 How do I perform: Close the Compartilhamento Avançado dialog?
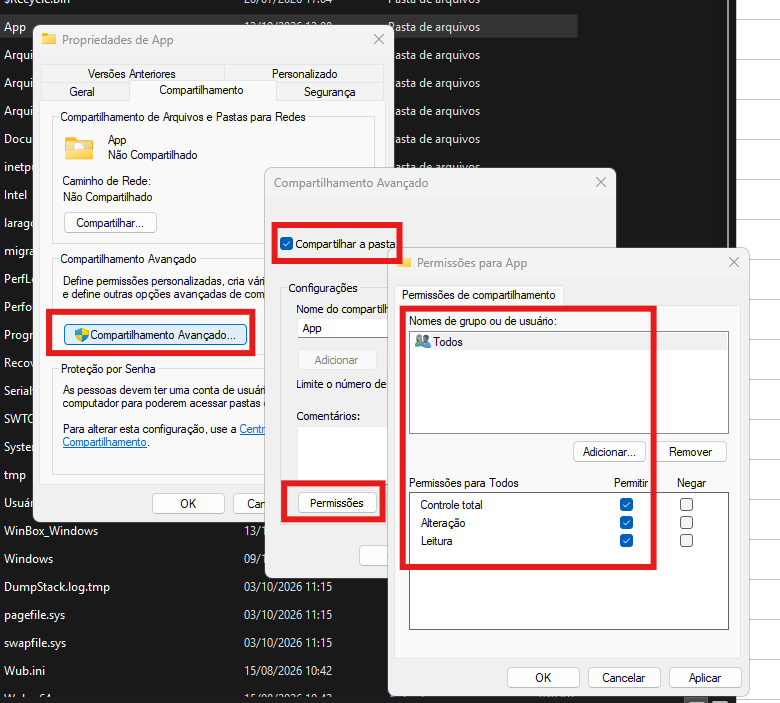[601, 182]
